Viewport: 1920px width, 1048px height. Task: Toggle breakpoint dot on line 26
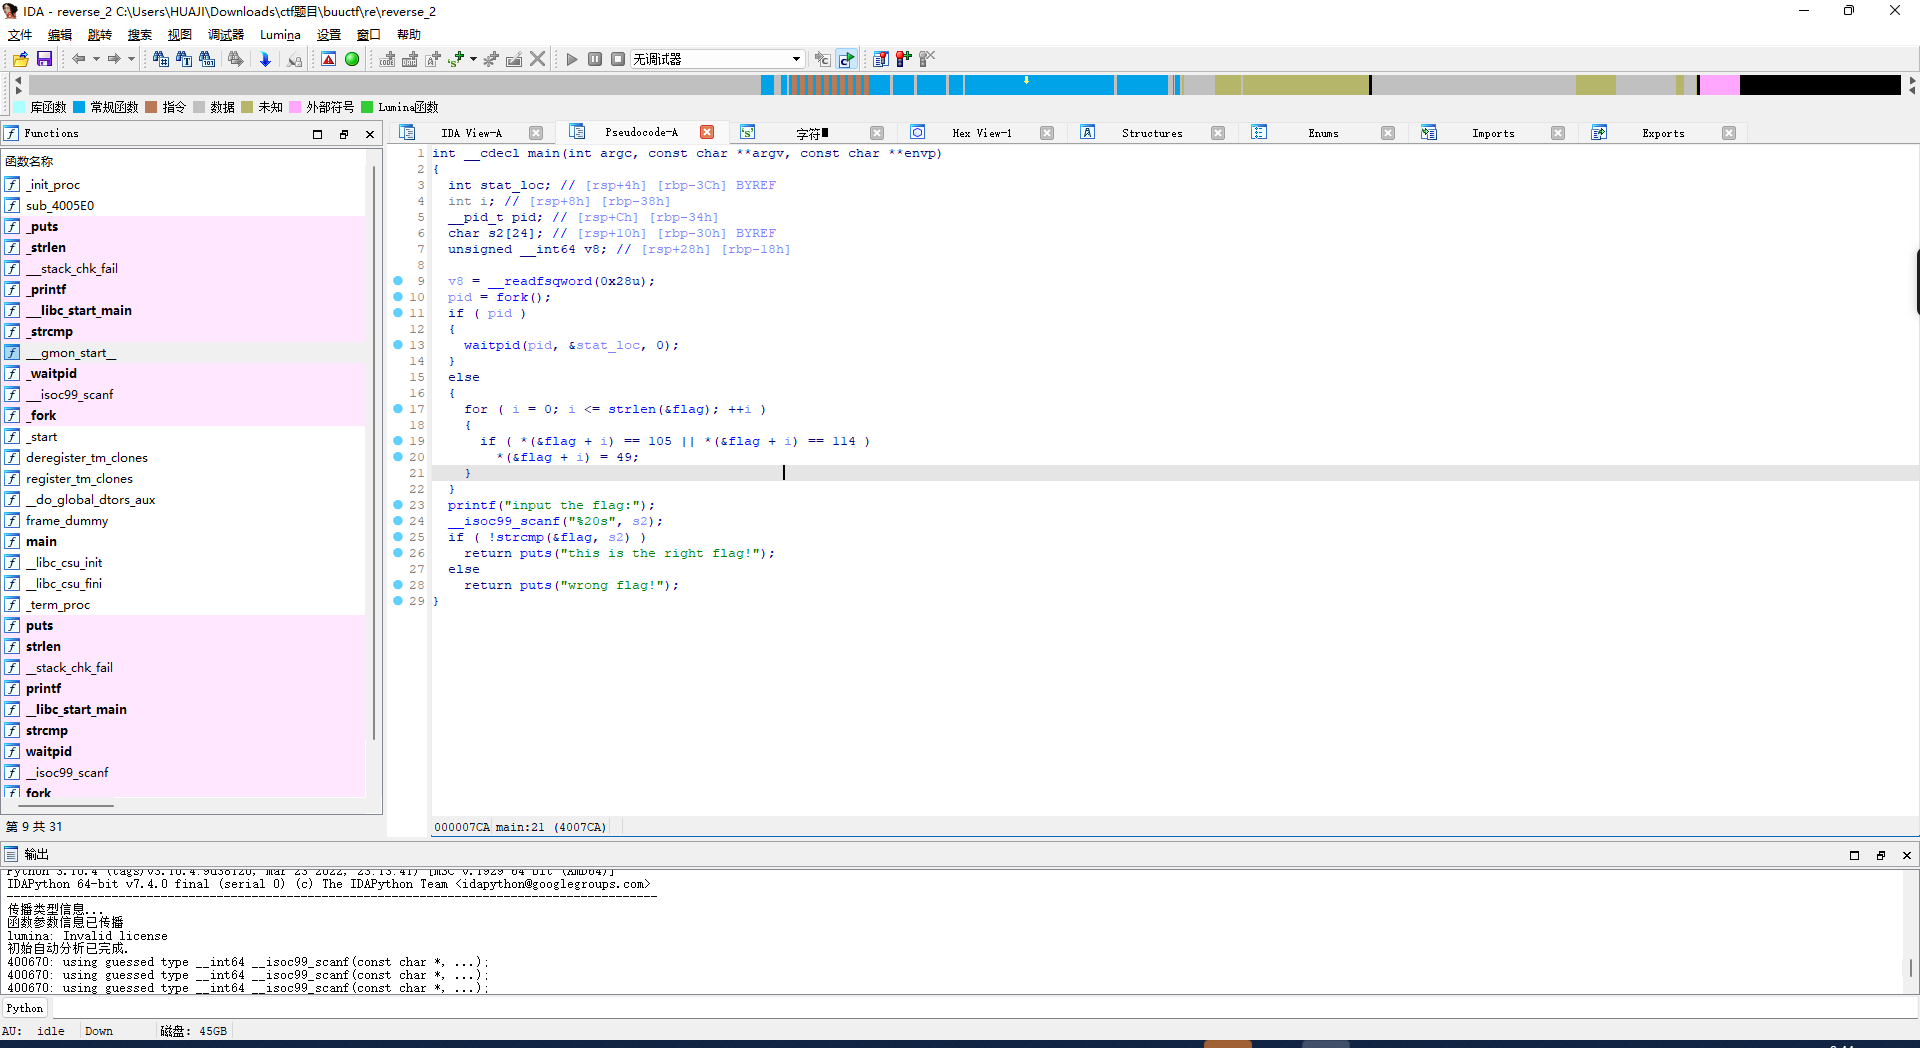(x=398, y=553)
